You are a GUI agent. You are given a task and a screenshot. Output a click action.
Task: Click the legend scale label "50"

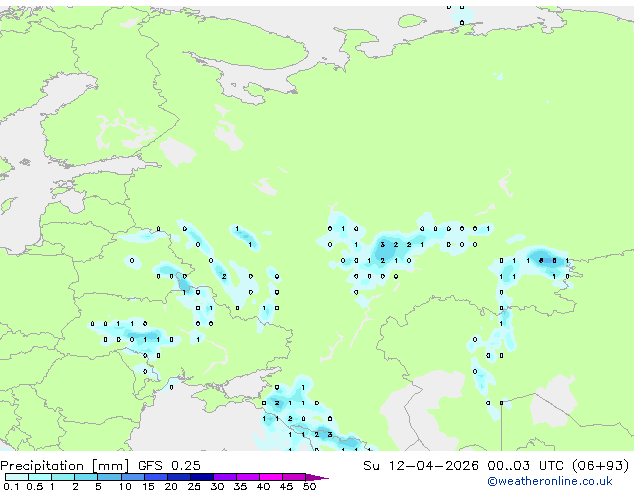(x=309, y=486)
